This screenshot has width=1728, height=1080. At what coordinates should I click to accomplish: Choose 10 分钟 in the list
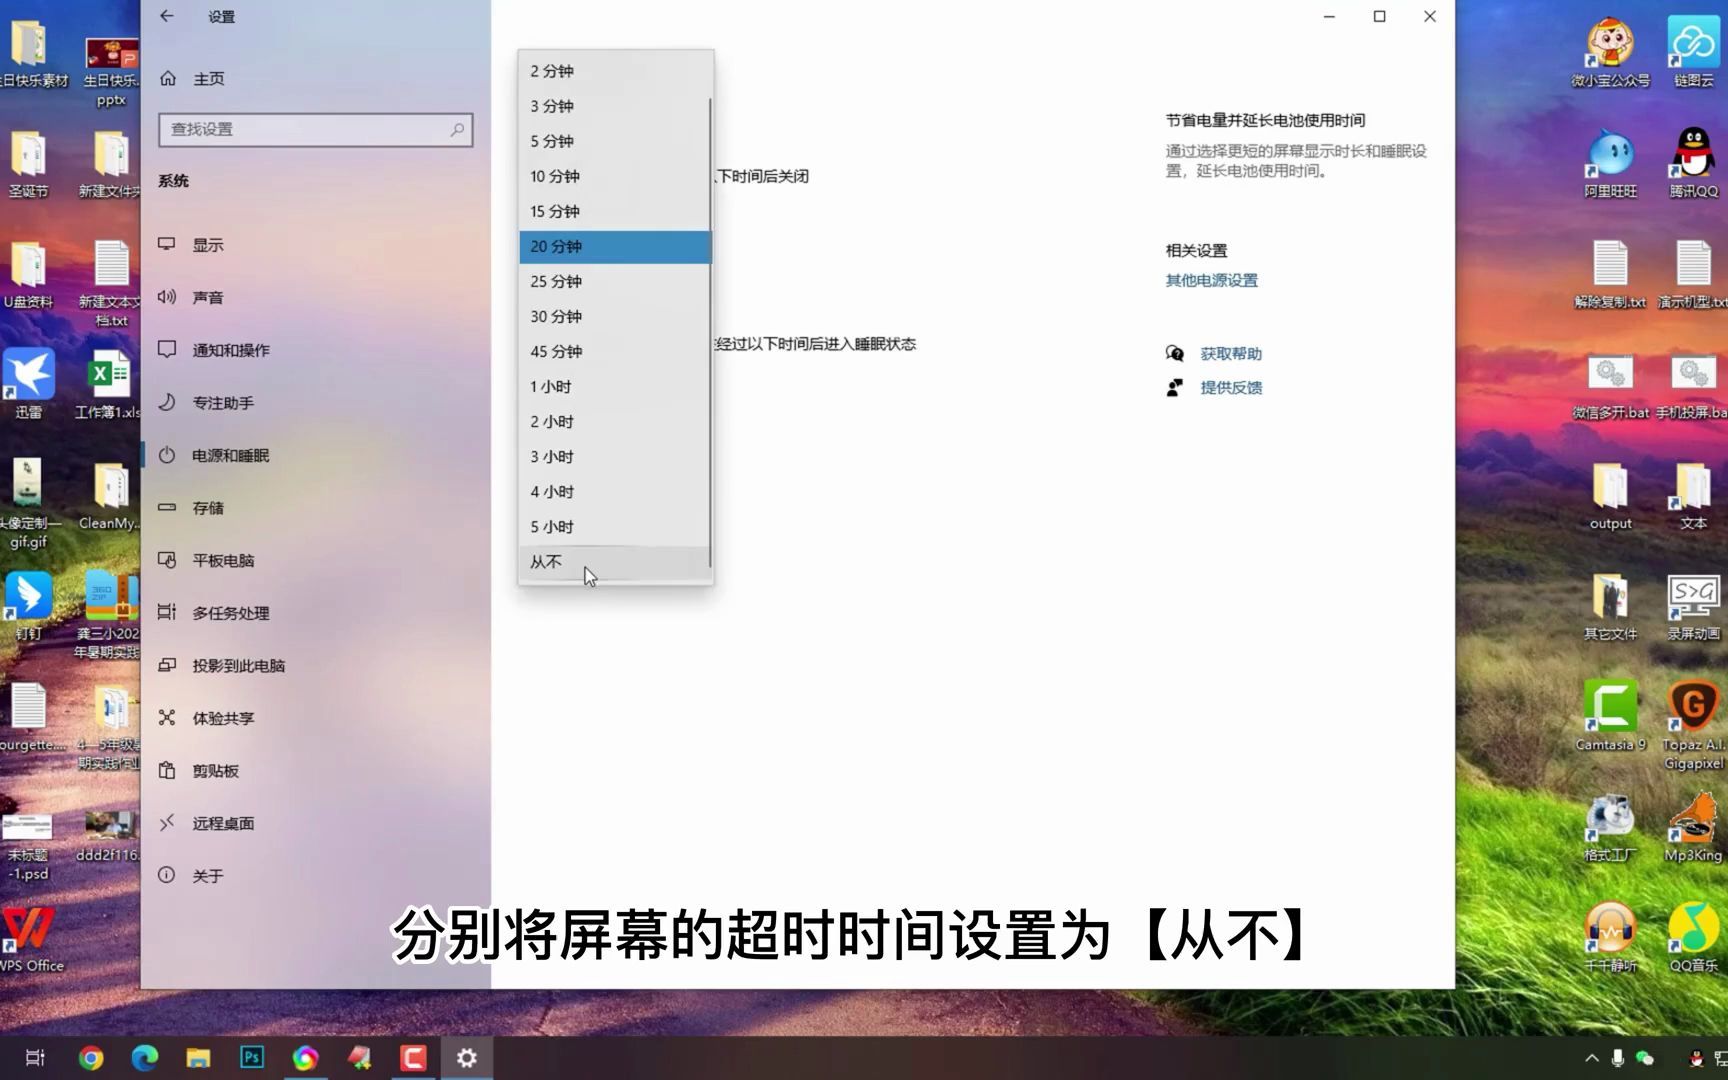pyautogui.click(x=614, y=176)
